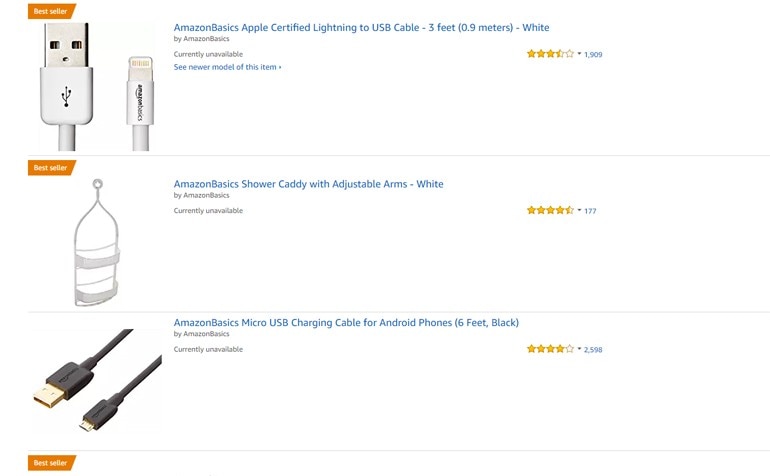
Task: Click the bottom-most Best seller badge
Action: click(x=50, y=463)
